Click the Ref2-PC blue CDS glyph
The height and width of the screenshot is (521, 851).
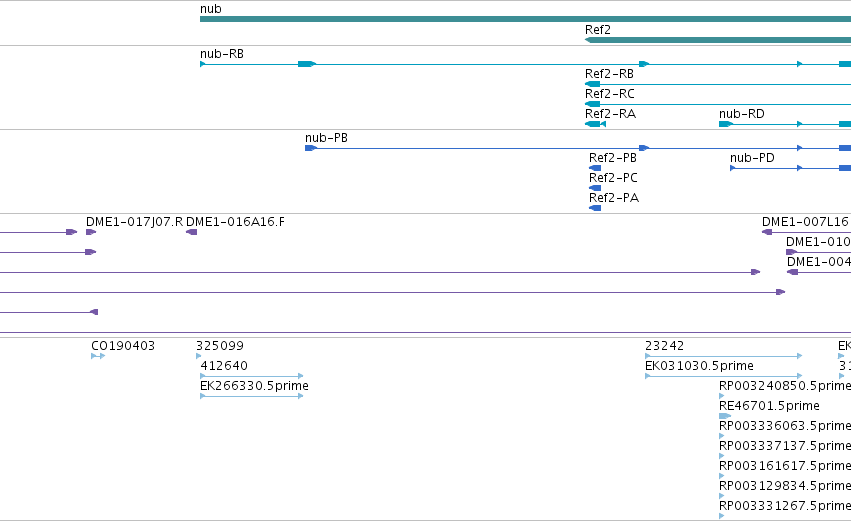click(595, 188)
